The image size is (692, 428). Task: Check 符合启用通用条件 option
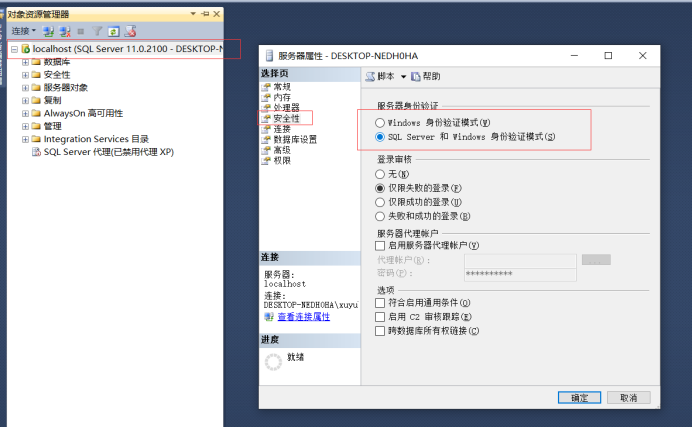380,303
